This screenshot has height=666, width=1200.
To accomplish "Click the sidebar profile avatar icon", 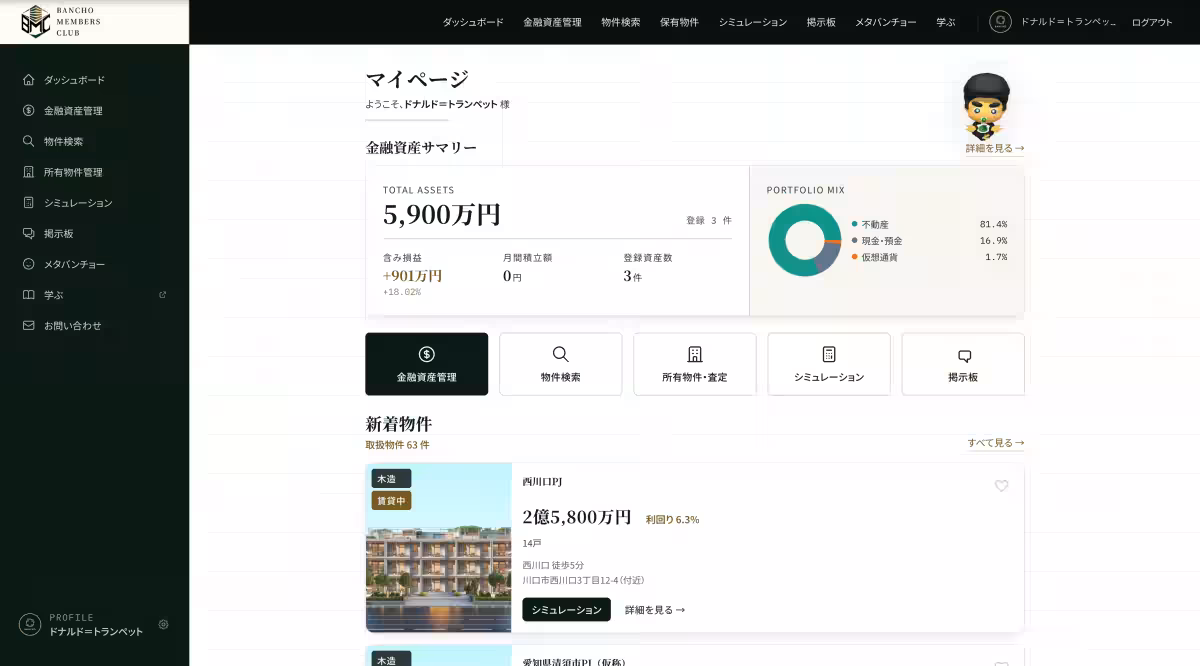I will [30, 624].
